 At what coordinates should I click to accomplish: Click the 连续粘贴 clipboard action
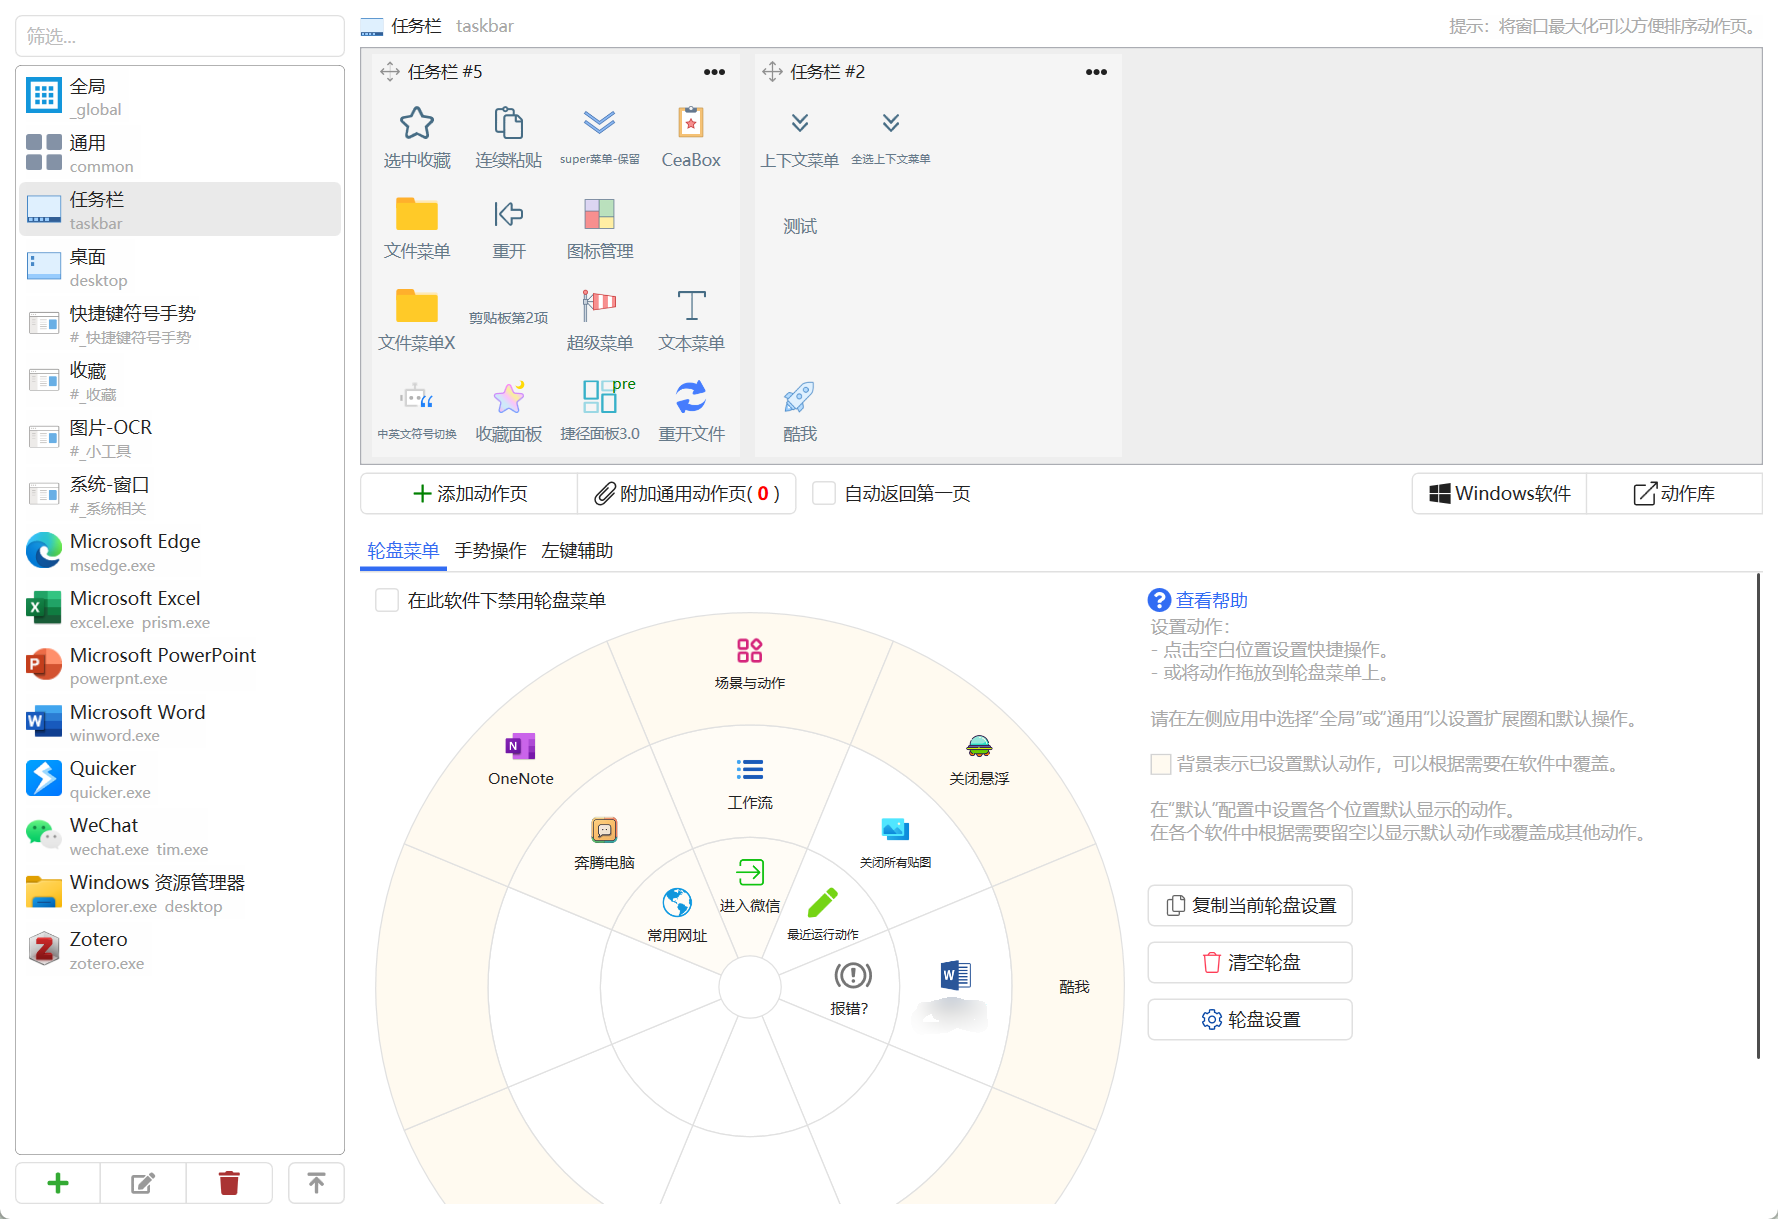[508, 137]
